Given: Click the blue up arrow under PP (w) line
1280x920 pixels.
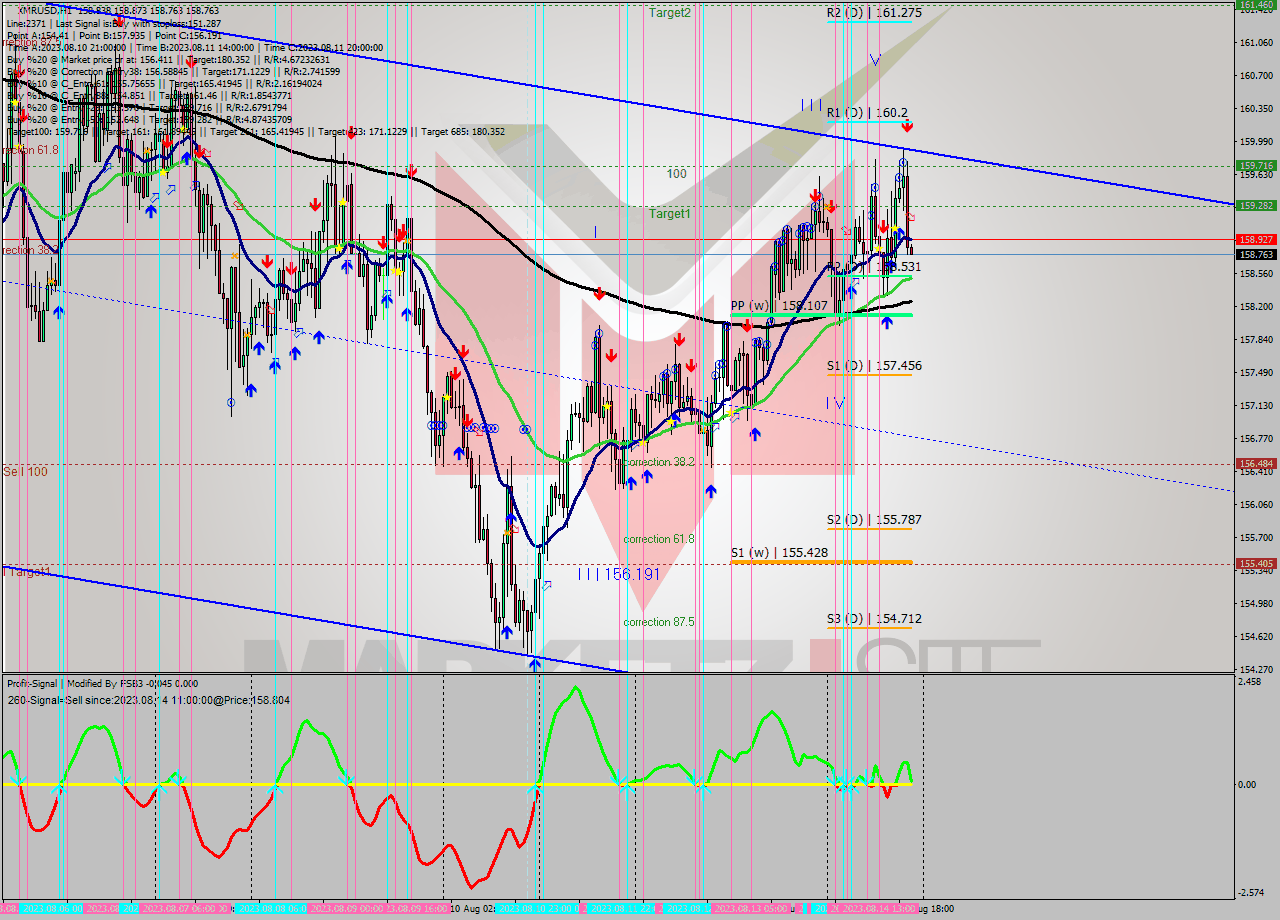Looking at the screenshot, I should [x=887, y=323].
